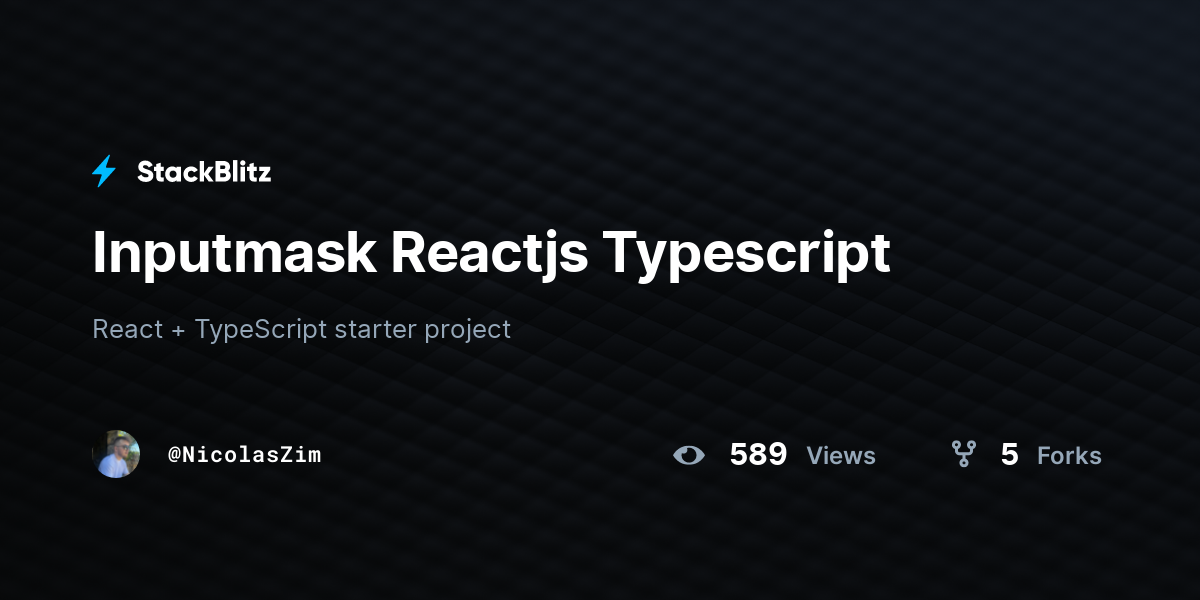The image size is (1200, 600).
Task: Click the word Typescript in the title
Action: [x=745, y=252]
